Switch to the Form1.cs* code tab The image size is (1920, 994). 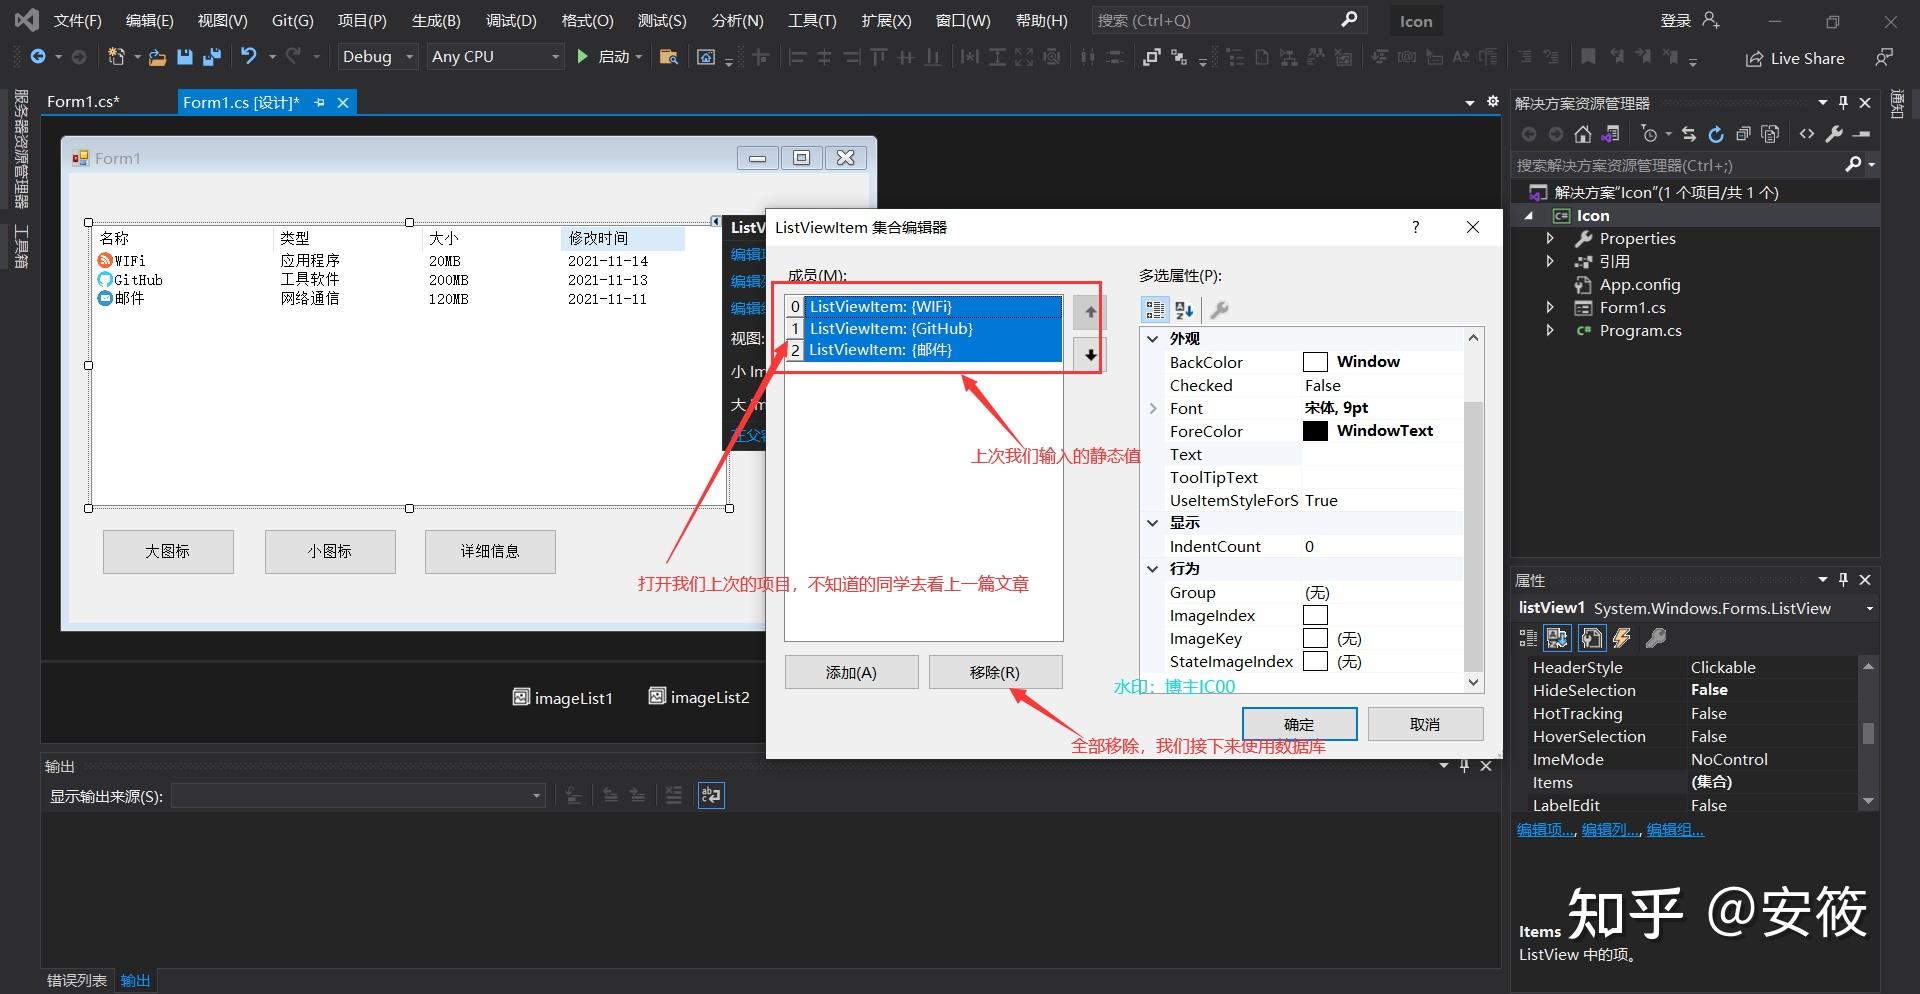pos(84,102)
